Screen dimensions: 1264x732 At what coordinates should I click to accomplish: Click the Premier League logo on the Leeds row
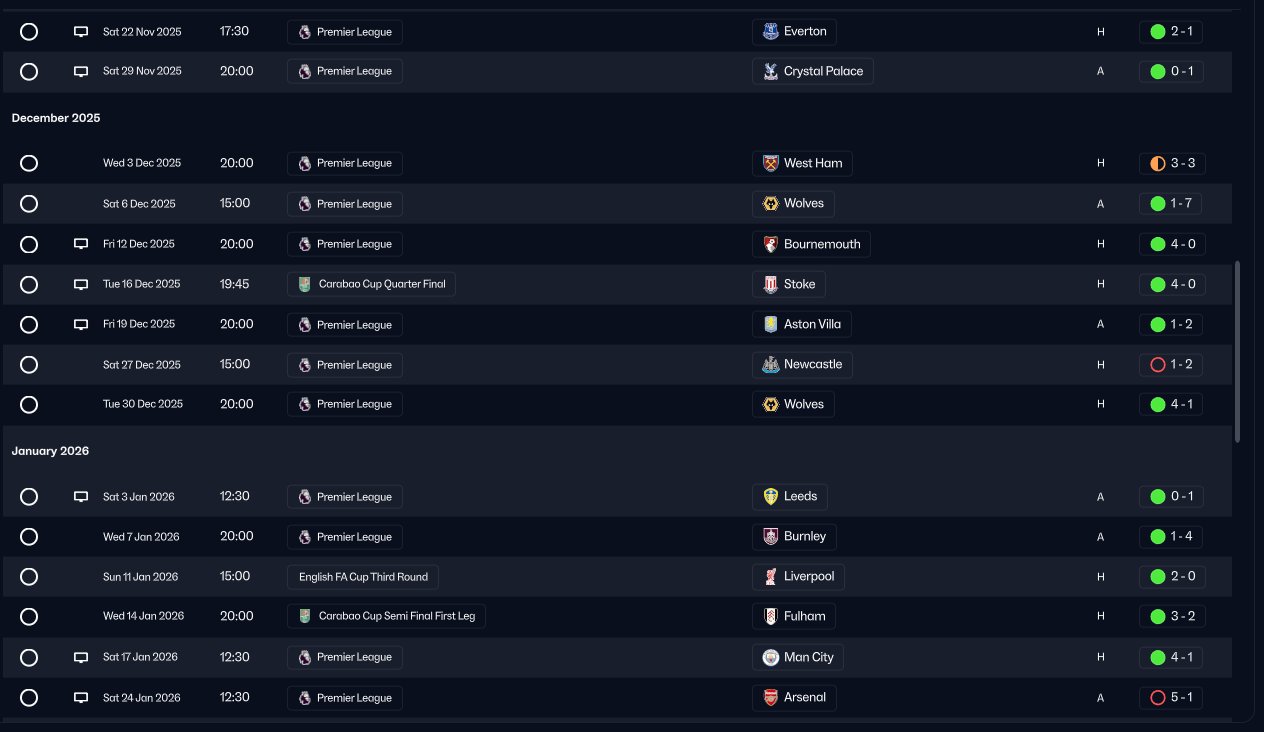coord(305,497)
